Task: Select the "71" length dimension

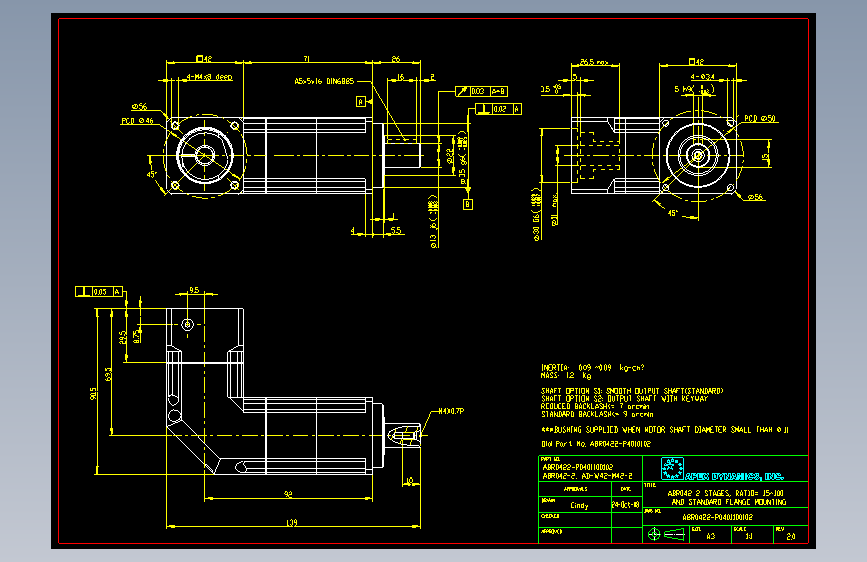Action: click(306, 59)
